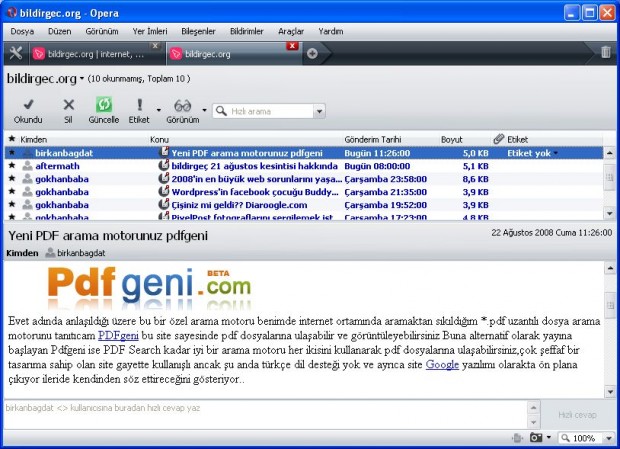Open the Bildirimler menu

(x=247, y=31)
